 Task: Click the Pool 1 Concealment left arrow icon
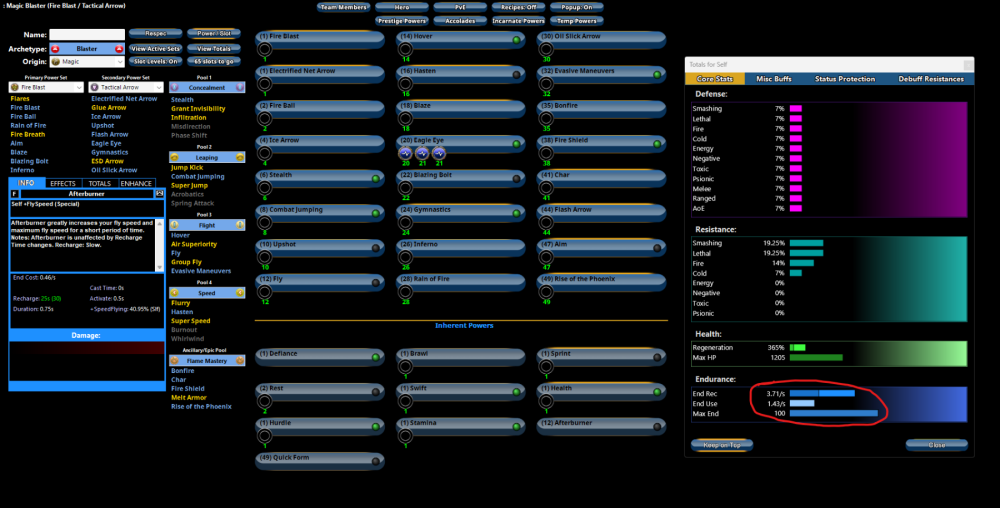click(x=175, y=88)
